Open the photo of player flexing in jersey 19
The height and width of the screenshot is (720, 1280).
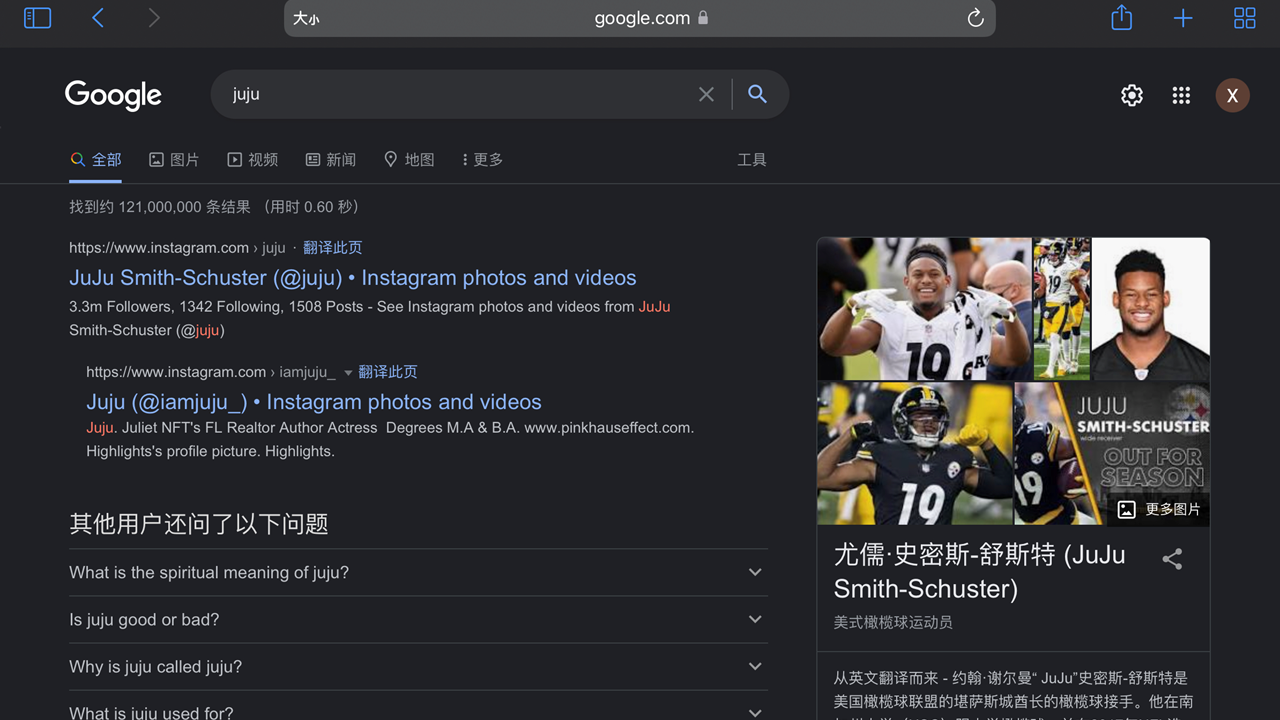coord(915,453)
